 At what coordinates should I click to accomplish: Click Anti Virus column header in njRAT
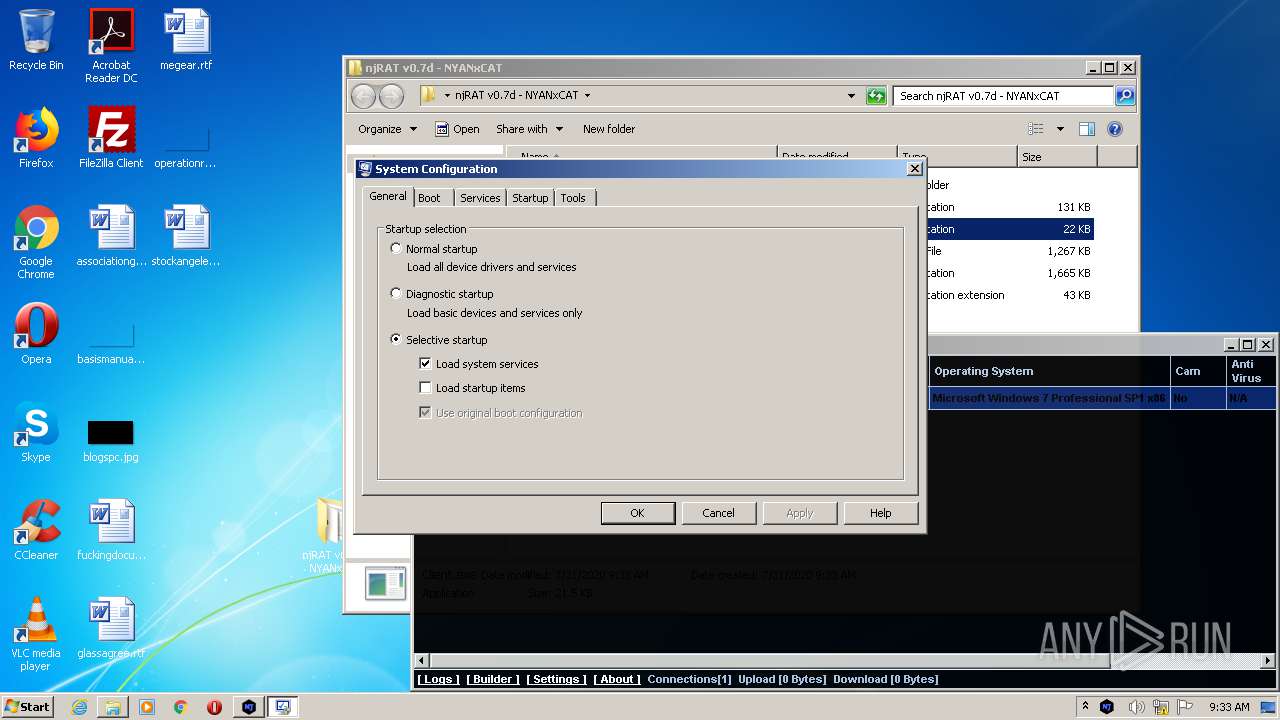coord(1251,371)
